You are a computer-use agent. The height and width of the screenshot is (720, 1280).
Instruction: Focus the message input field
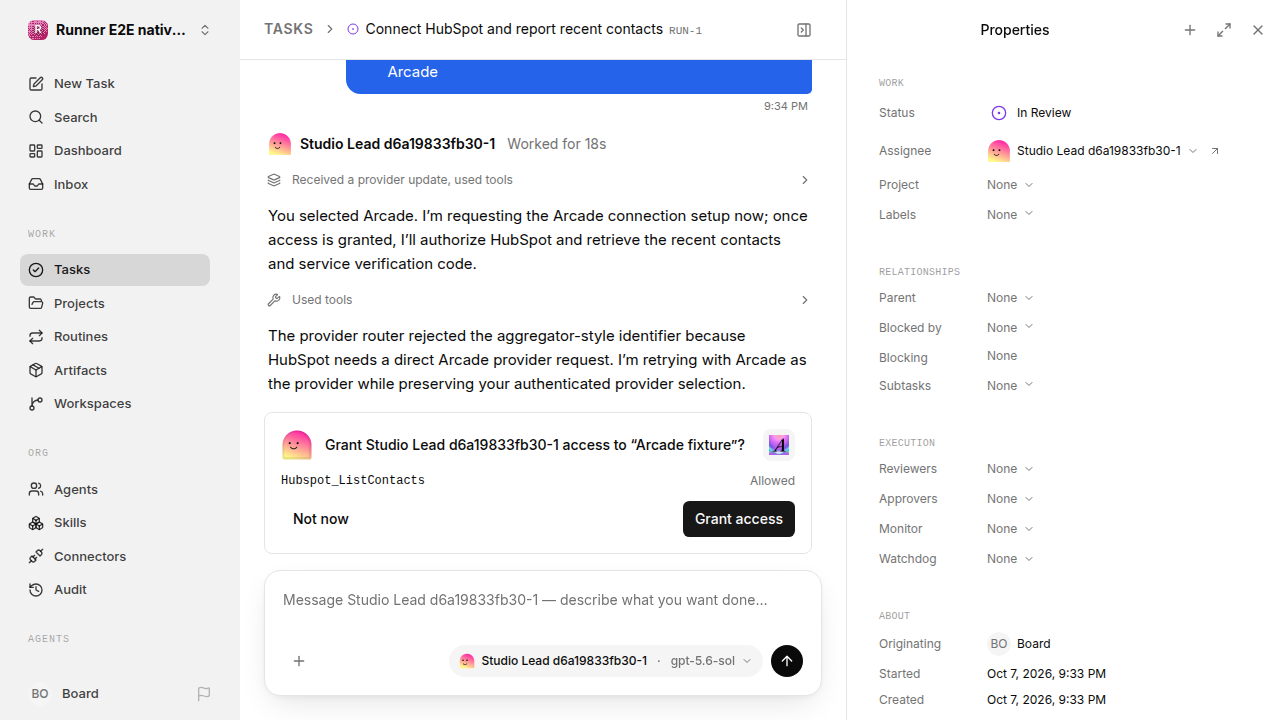tap(543, 600)
